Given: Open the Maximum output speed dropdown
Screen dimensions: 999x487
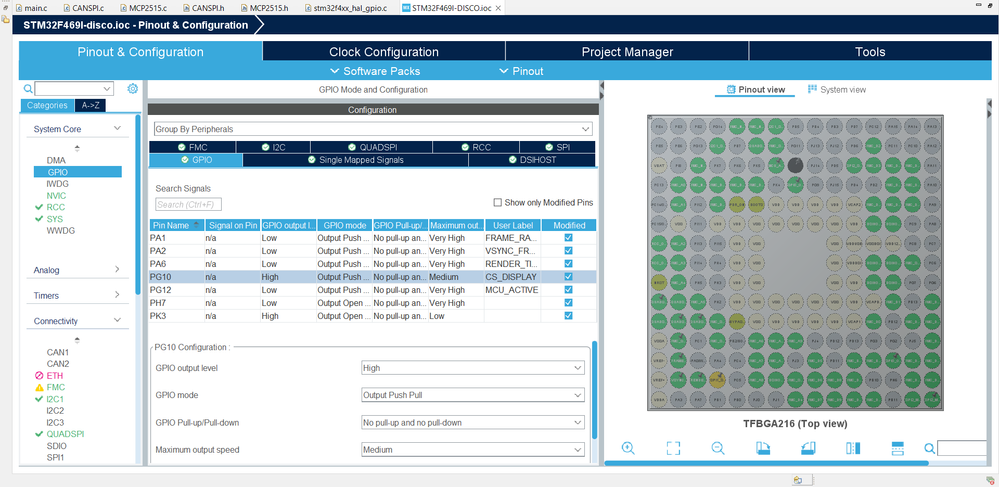Looking at the screenshot, I should [473, 449].
